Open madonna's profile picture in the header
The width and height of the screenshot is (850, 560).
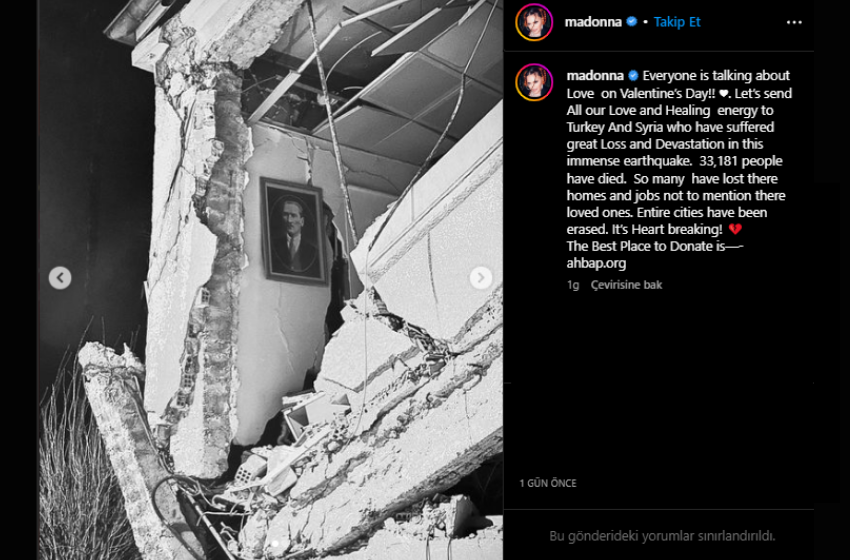coord(534,22)
